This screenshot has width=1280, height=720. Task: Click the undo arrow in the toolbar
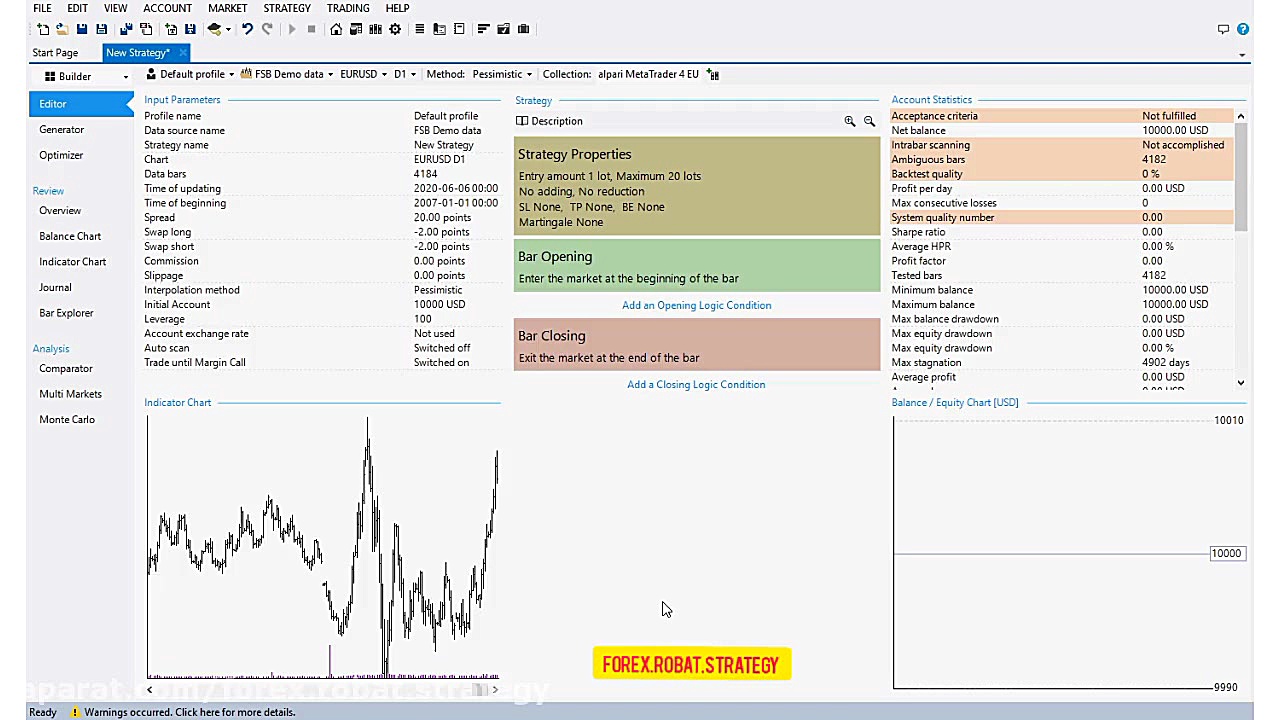248,29
